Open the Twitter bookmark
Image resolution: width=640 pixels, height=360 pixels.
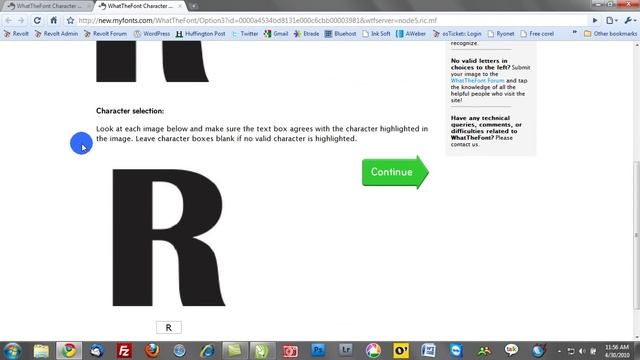245,34
